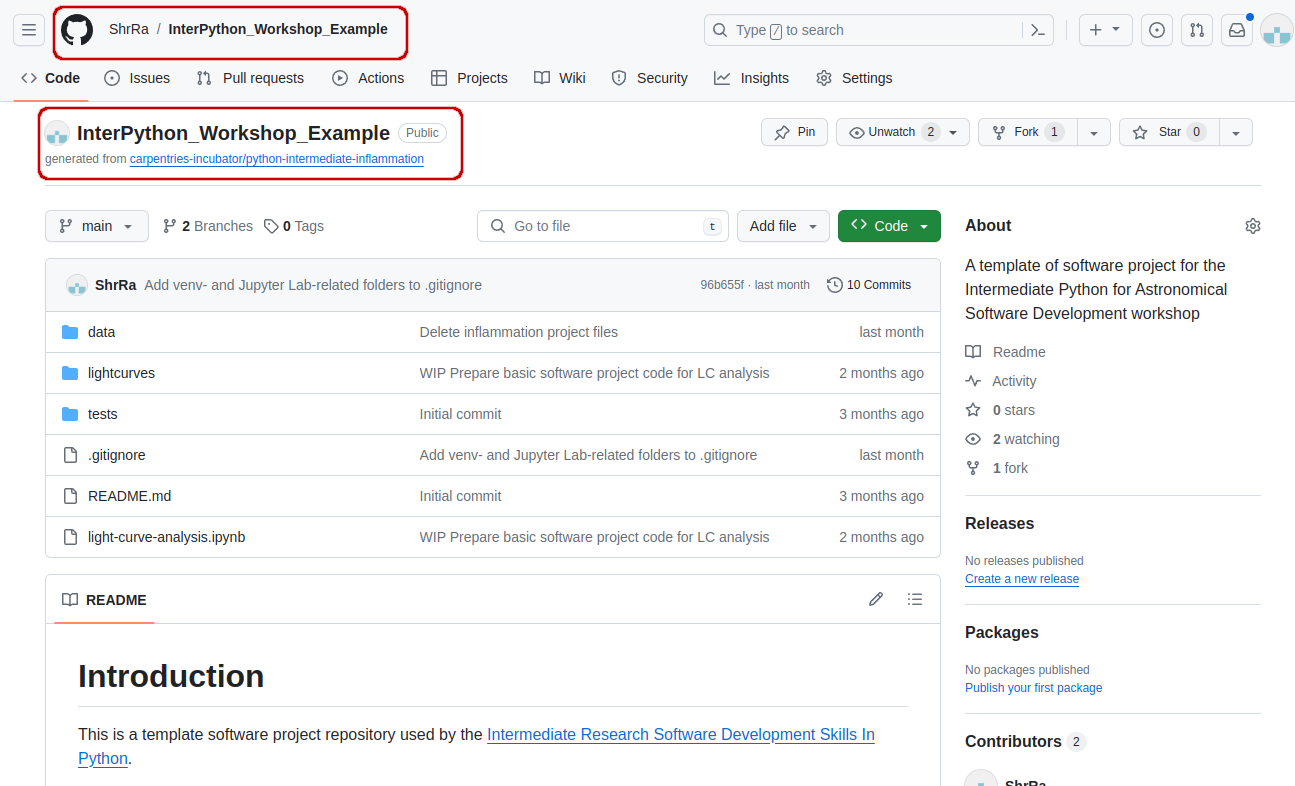1295x786 pixels.
Task: Open repository About settings gear
Action: 1253,226
